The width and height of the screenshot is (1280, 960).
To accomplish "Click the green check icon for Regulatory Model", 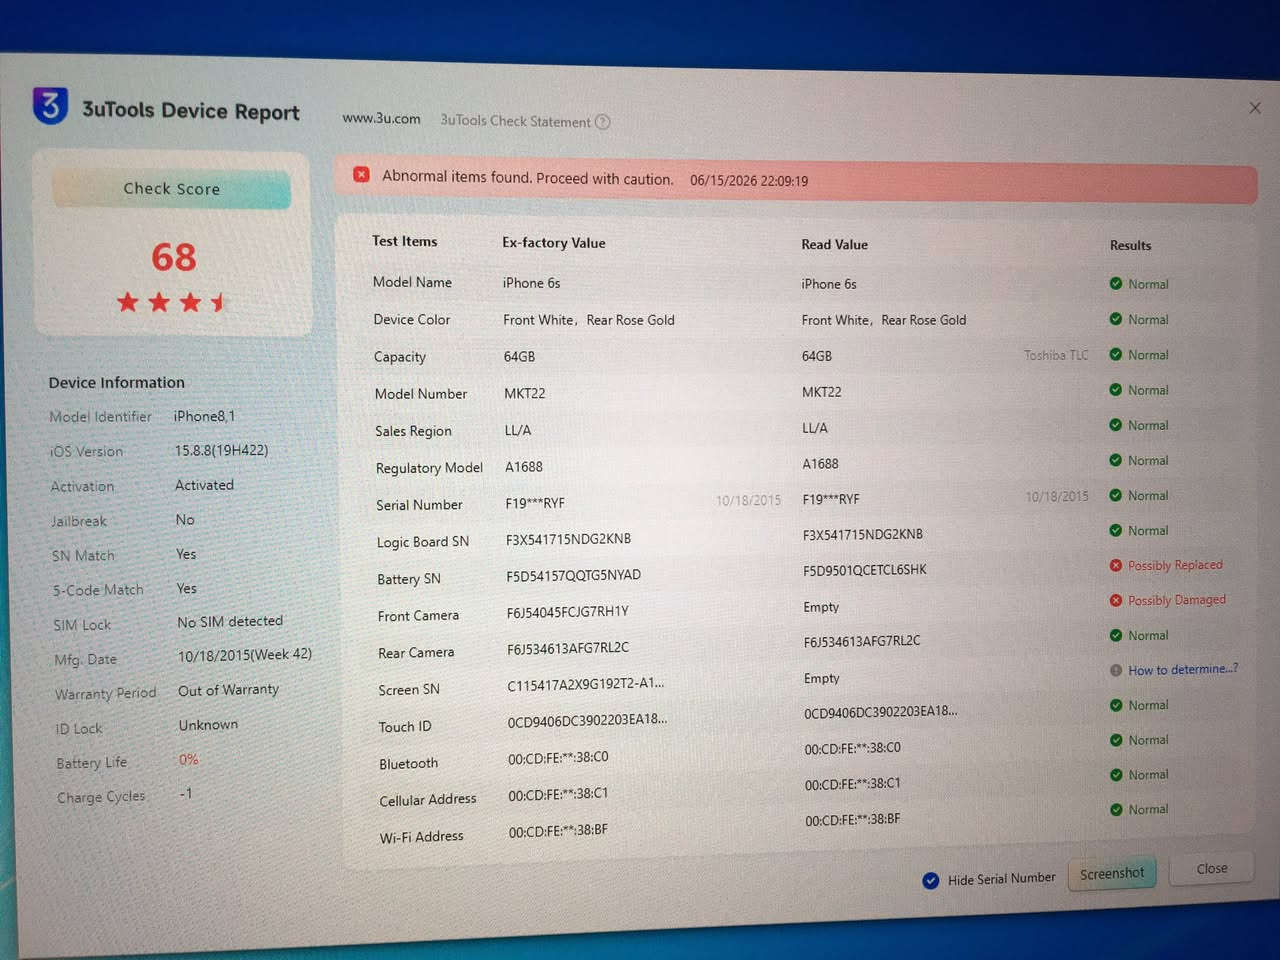I will (x=1116, y=460).
